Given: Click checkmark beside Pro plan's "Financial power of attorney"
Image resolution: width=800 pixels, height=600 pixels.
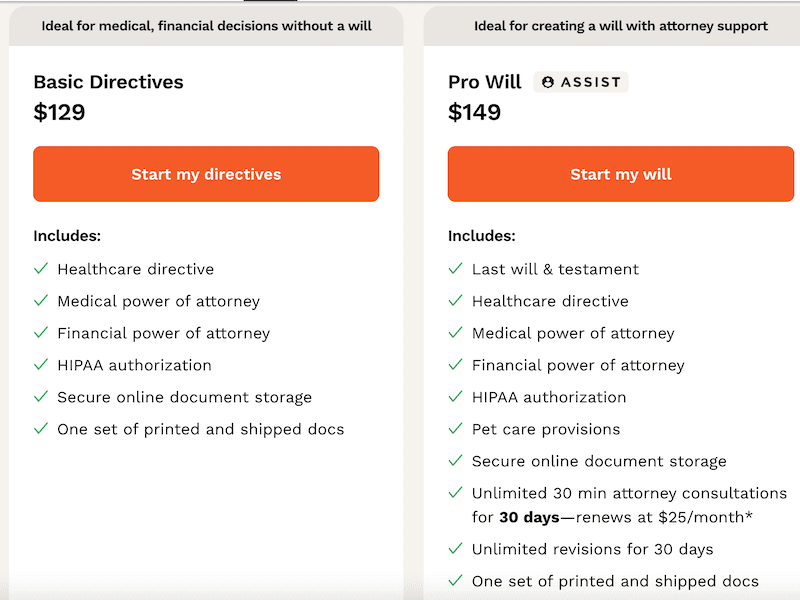Looking at the screenshot, I should 454,365.
